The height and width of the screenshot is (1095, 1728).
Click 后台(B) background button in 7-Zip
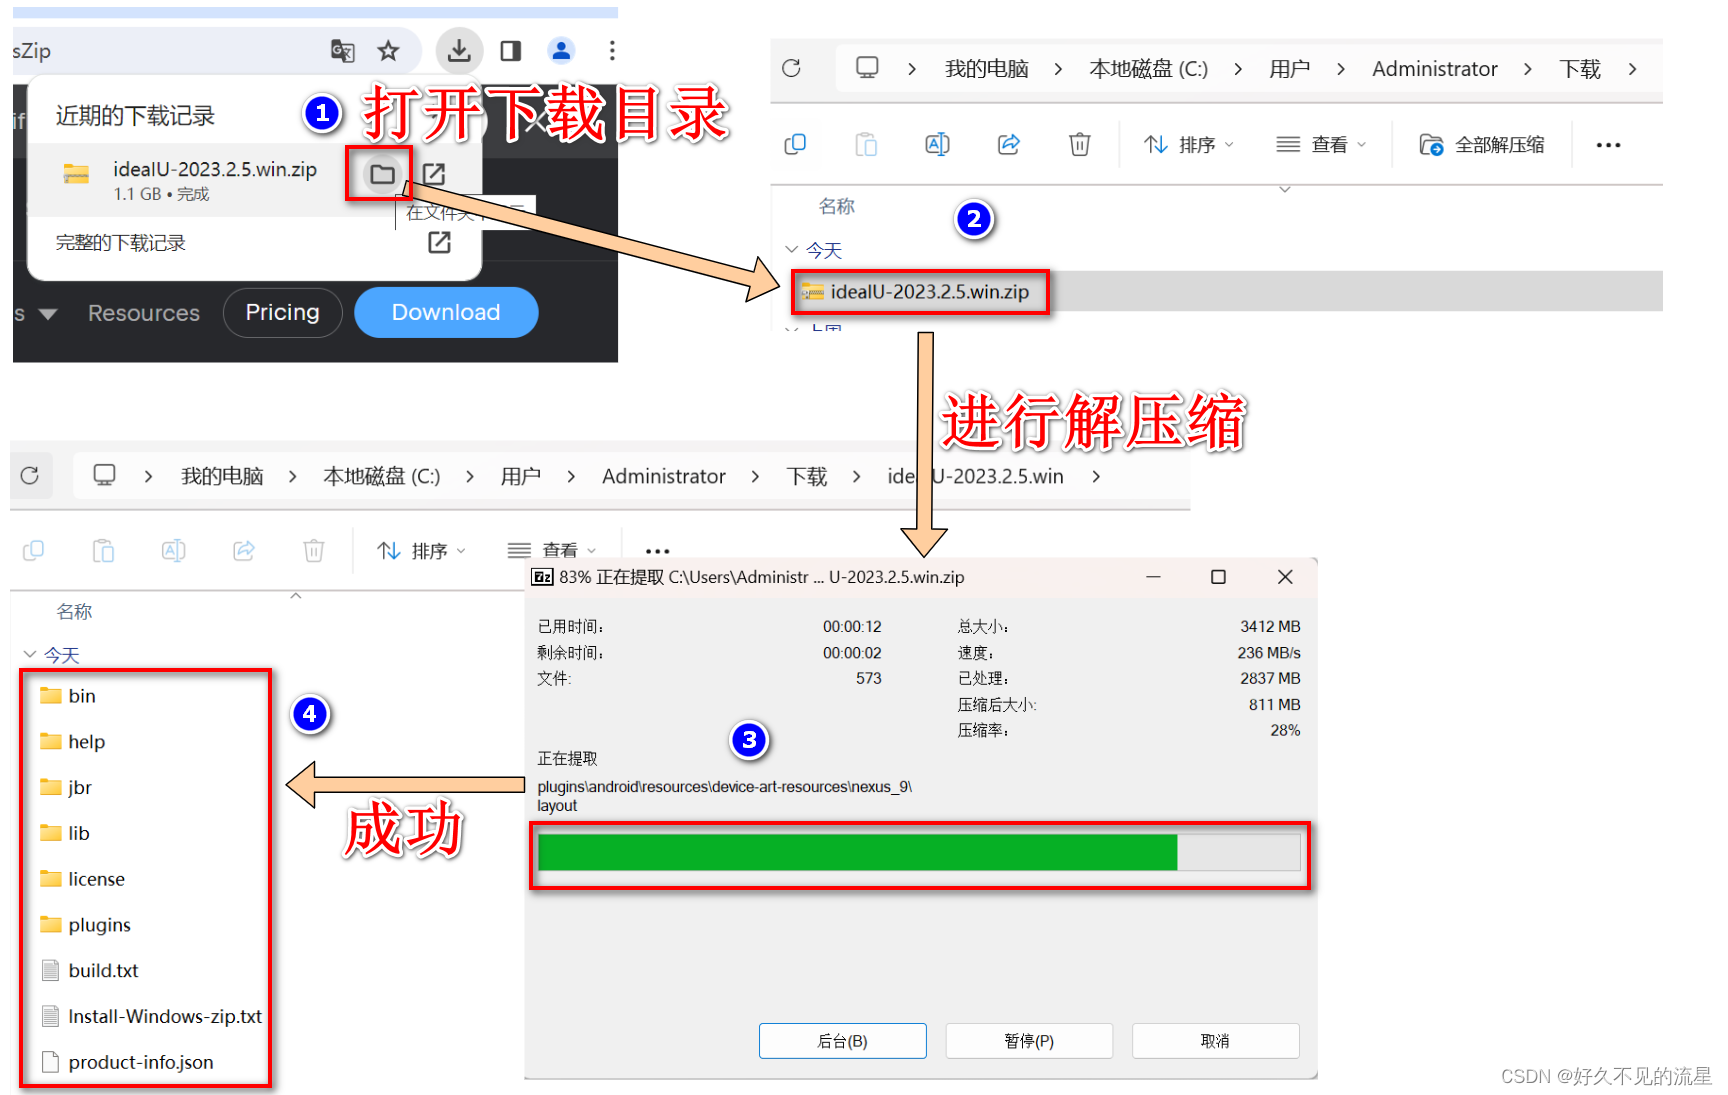(842, 1041)
